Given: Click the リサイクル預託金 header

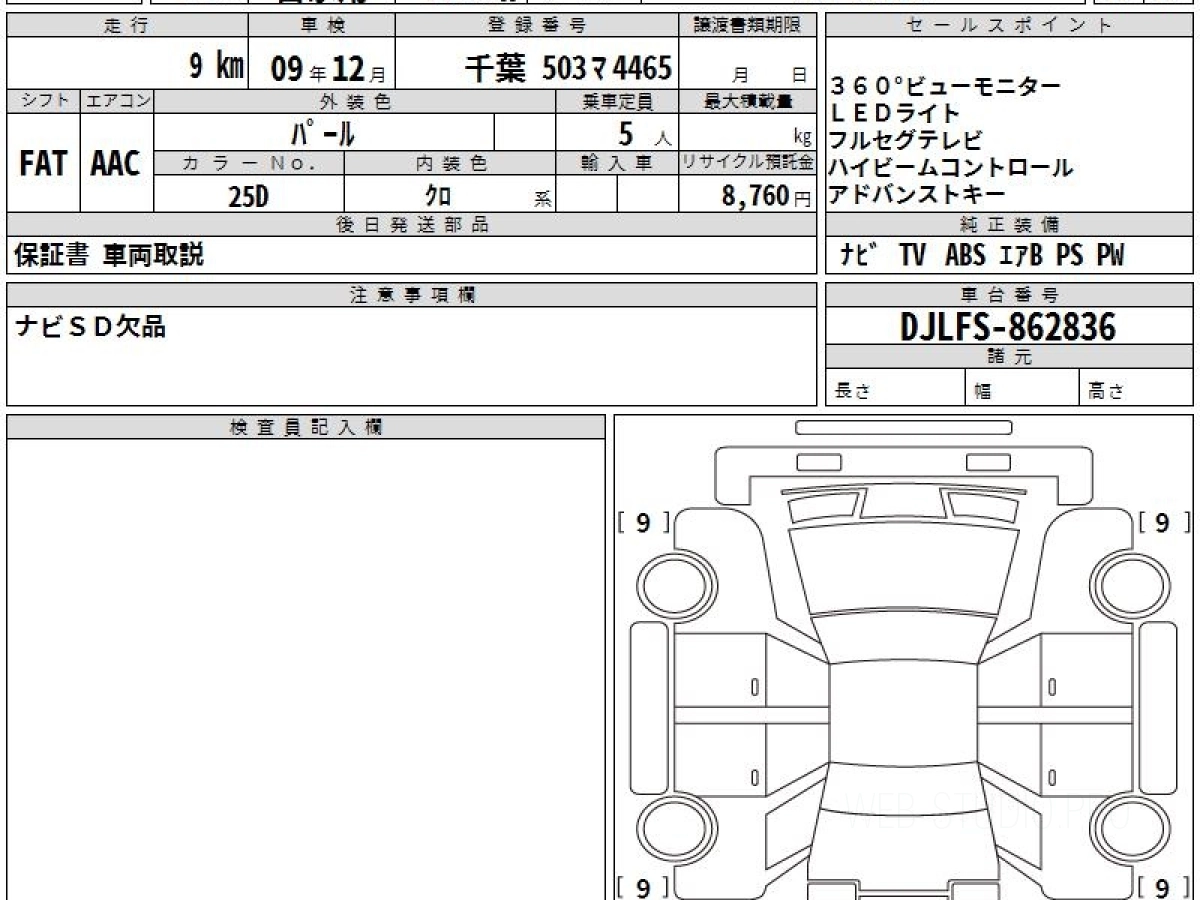Looking at the screenshot, I should click(748, 163).
